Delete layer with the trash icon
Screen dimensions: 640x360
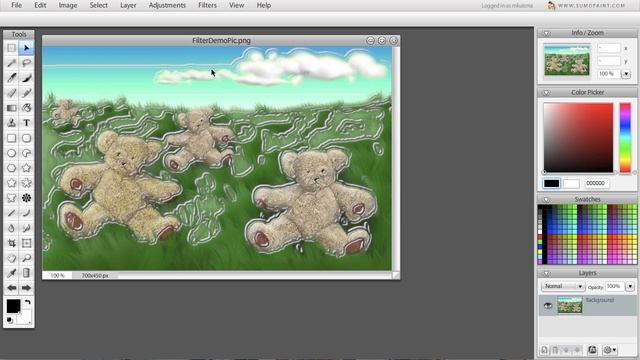[x=555, y=350]
